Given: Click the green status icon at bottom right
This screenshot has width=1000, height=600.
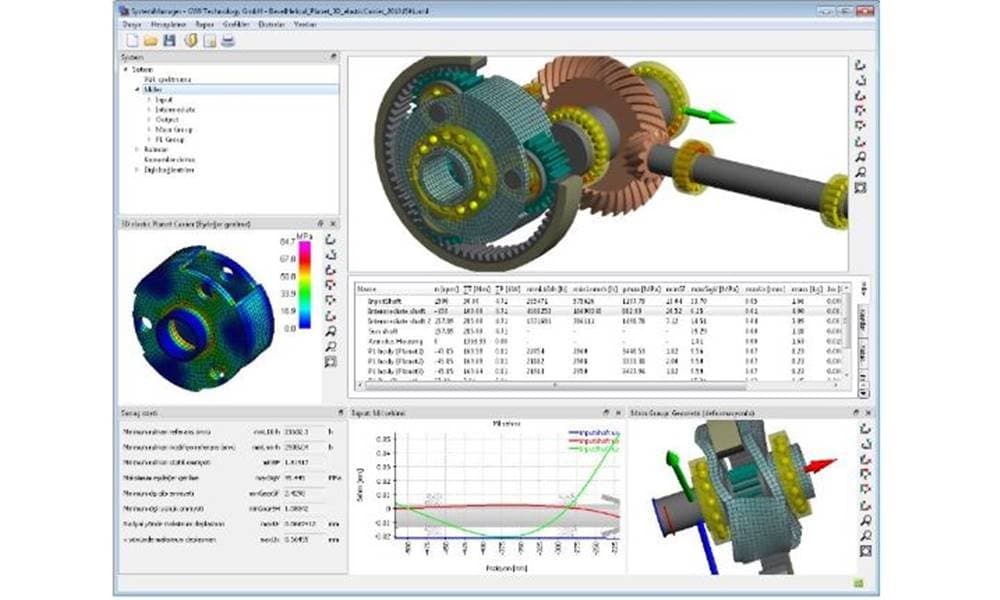Looking at the screenshot, I should pyautogui.click(x=859, y=583).
